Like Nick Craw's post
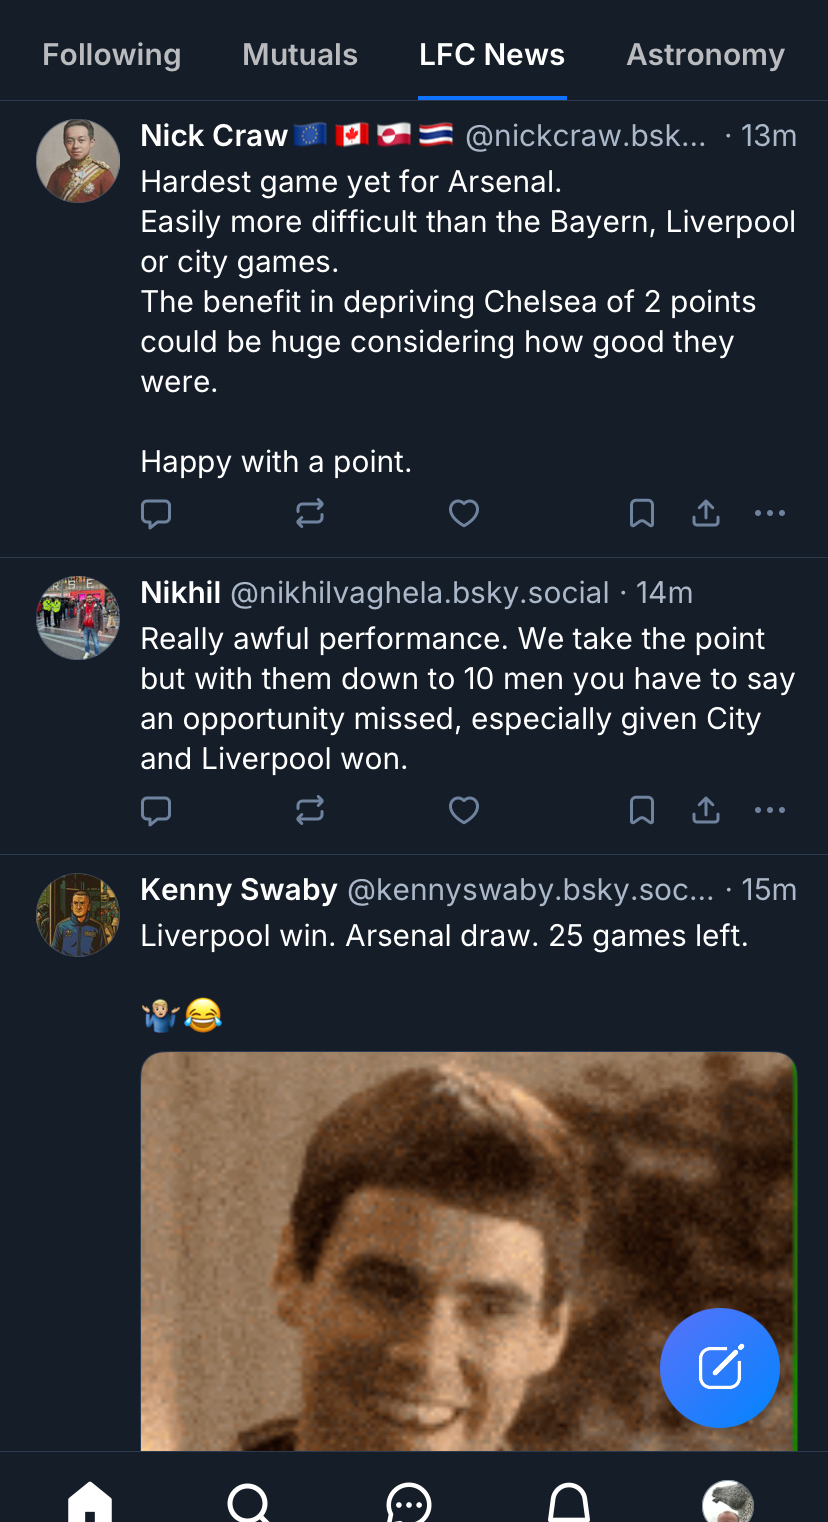 (464, 514)
